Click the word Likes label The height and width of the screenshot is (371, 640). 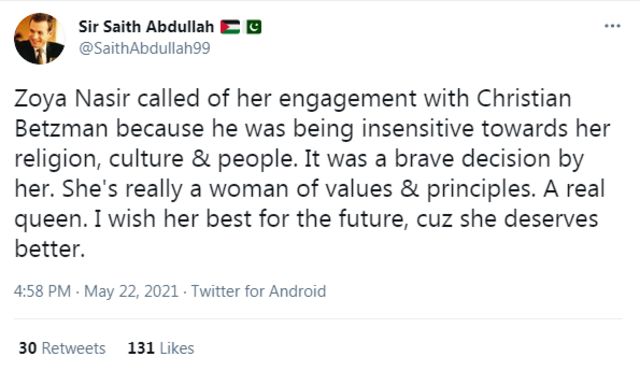[x=177, y=348]
